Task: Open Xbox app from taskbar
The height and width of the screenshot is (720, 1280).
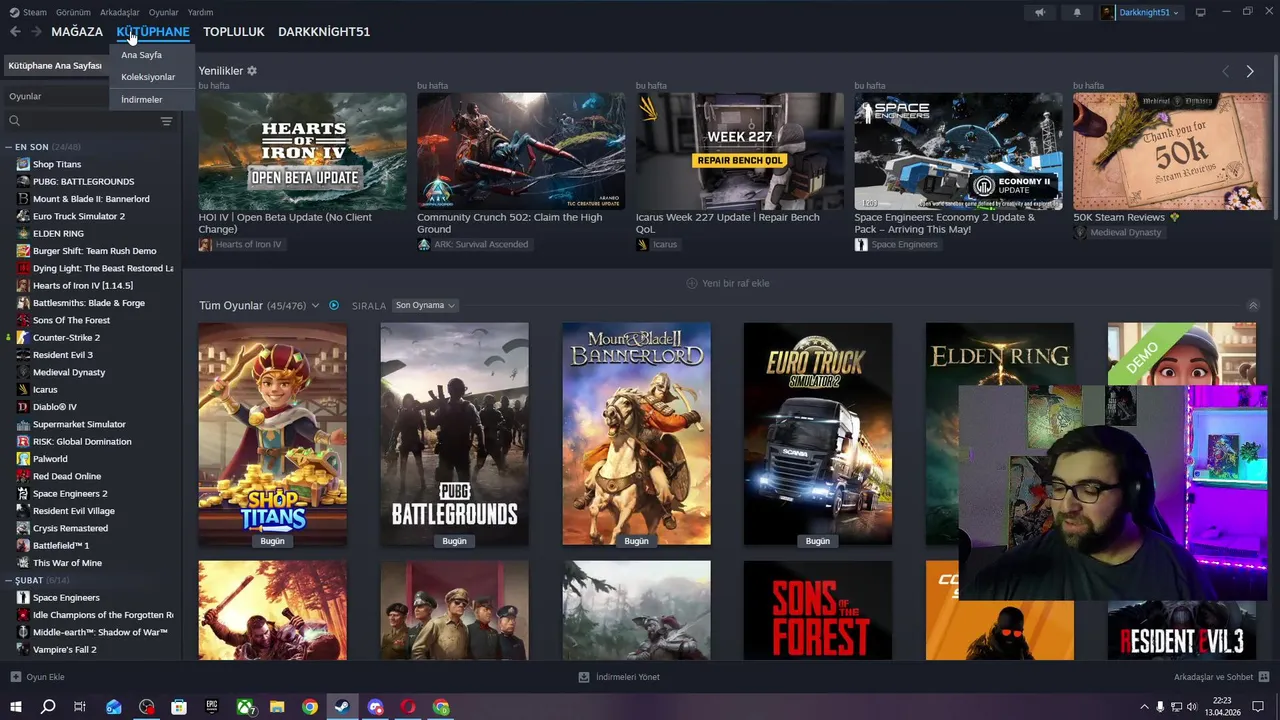Action: (x=245, y=707)
